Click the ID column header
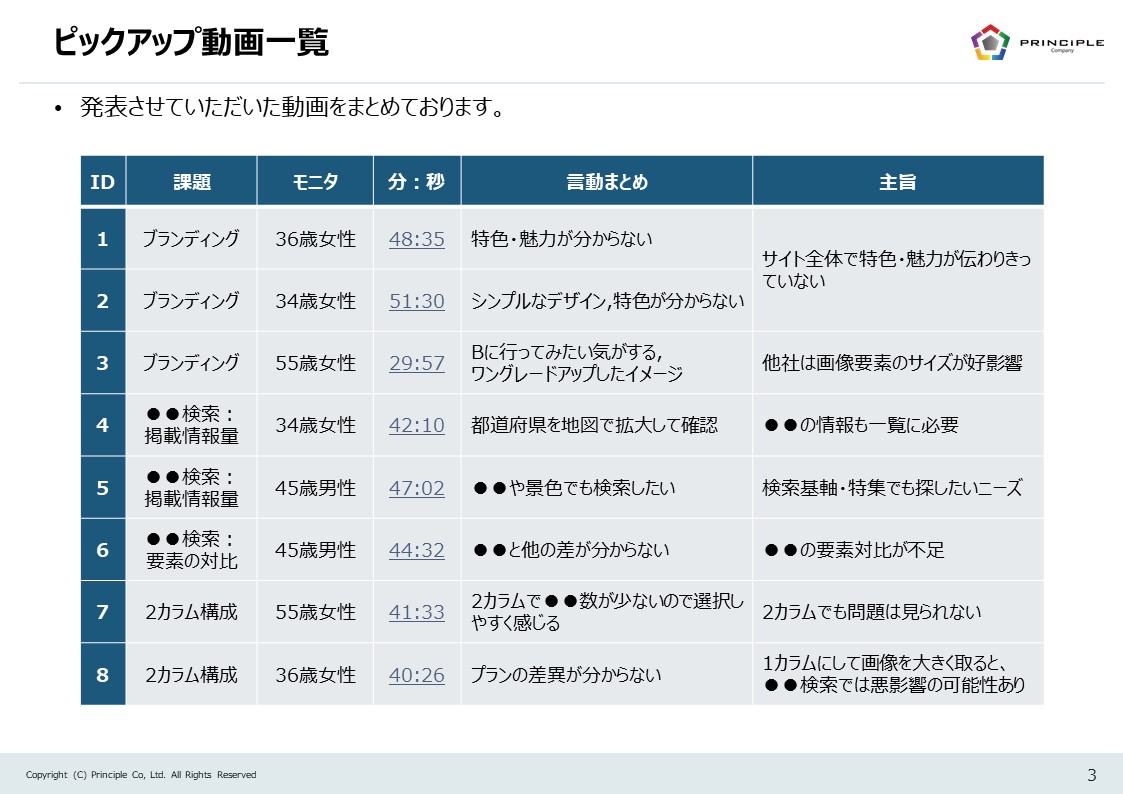The height and width of the screenshot is (794, 1123). (102, 179)
